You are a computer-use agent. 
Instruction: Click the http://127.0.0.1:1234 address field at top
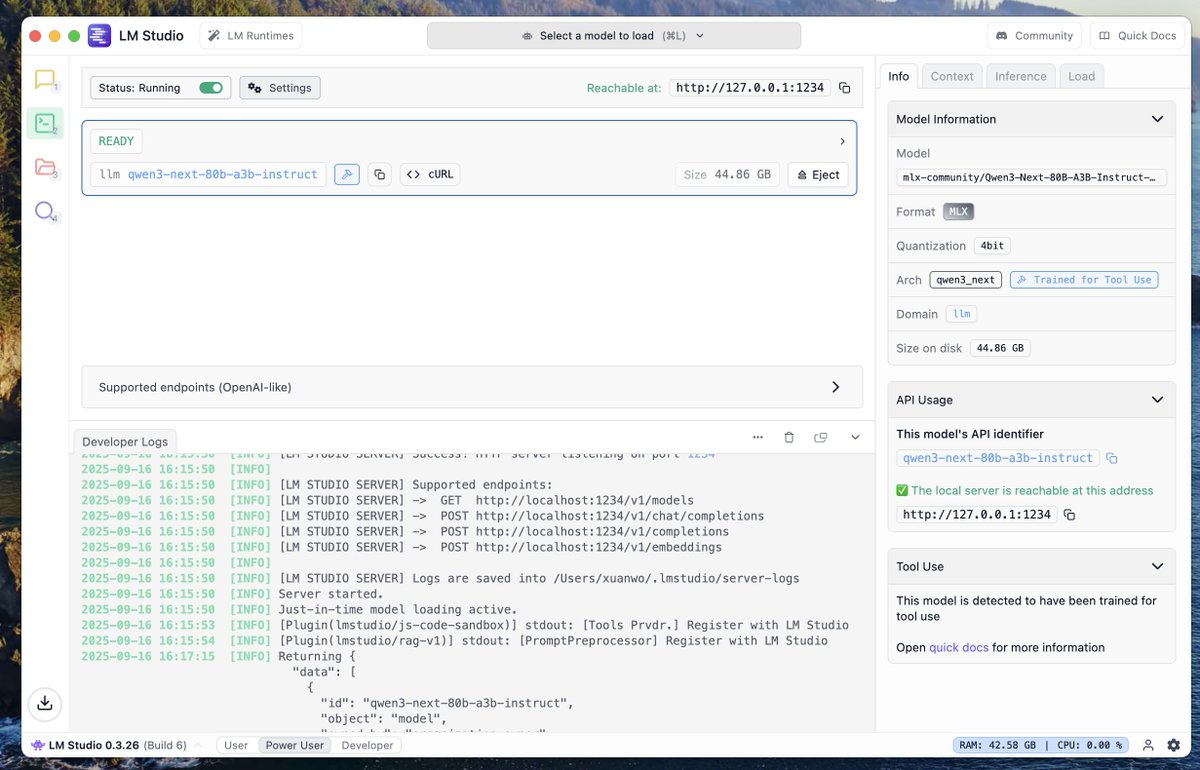point(750,88)
